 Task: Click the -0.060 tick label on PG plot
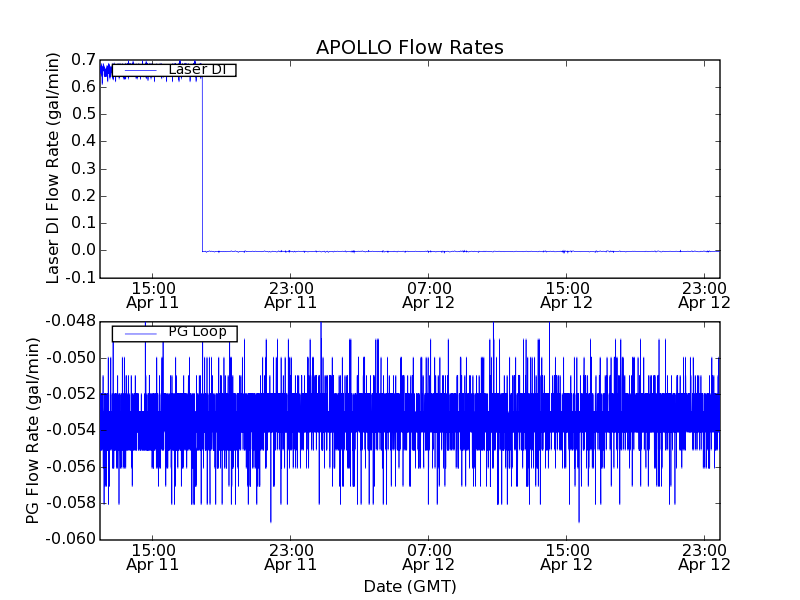coord(71,539)
